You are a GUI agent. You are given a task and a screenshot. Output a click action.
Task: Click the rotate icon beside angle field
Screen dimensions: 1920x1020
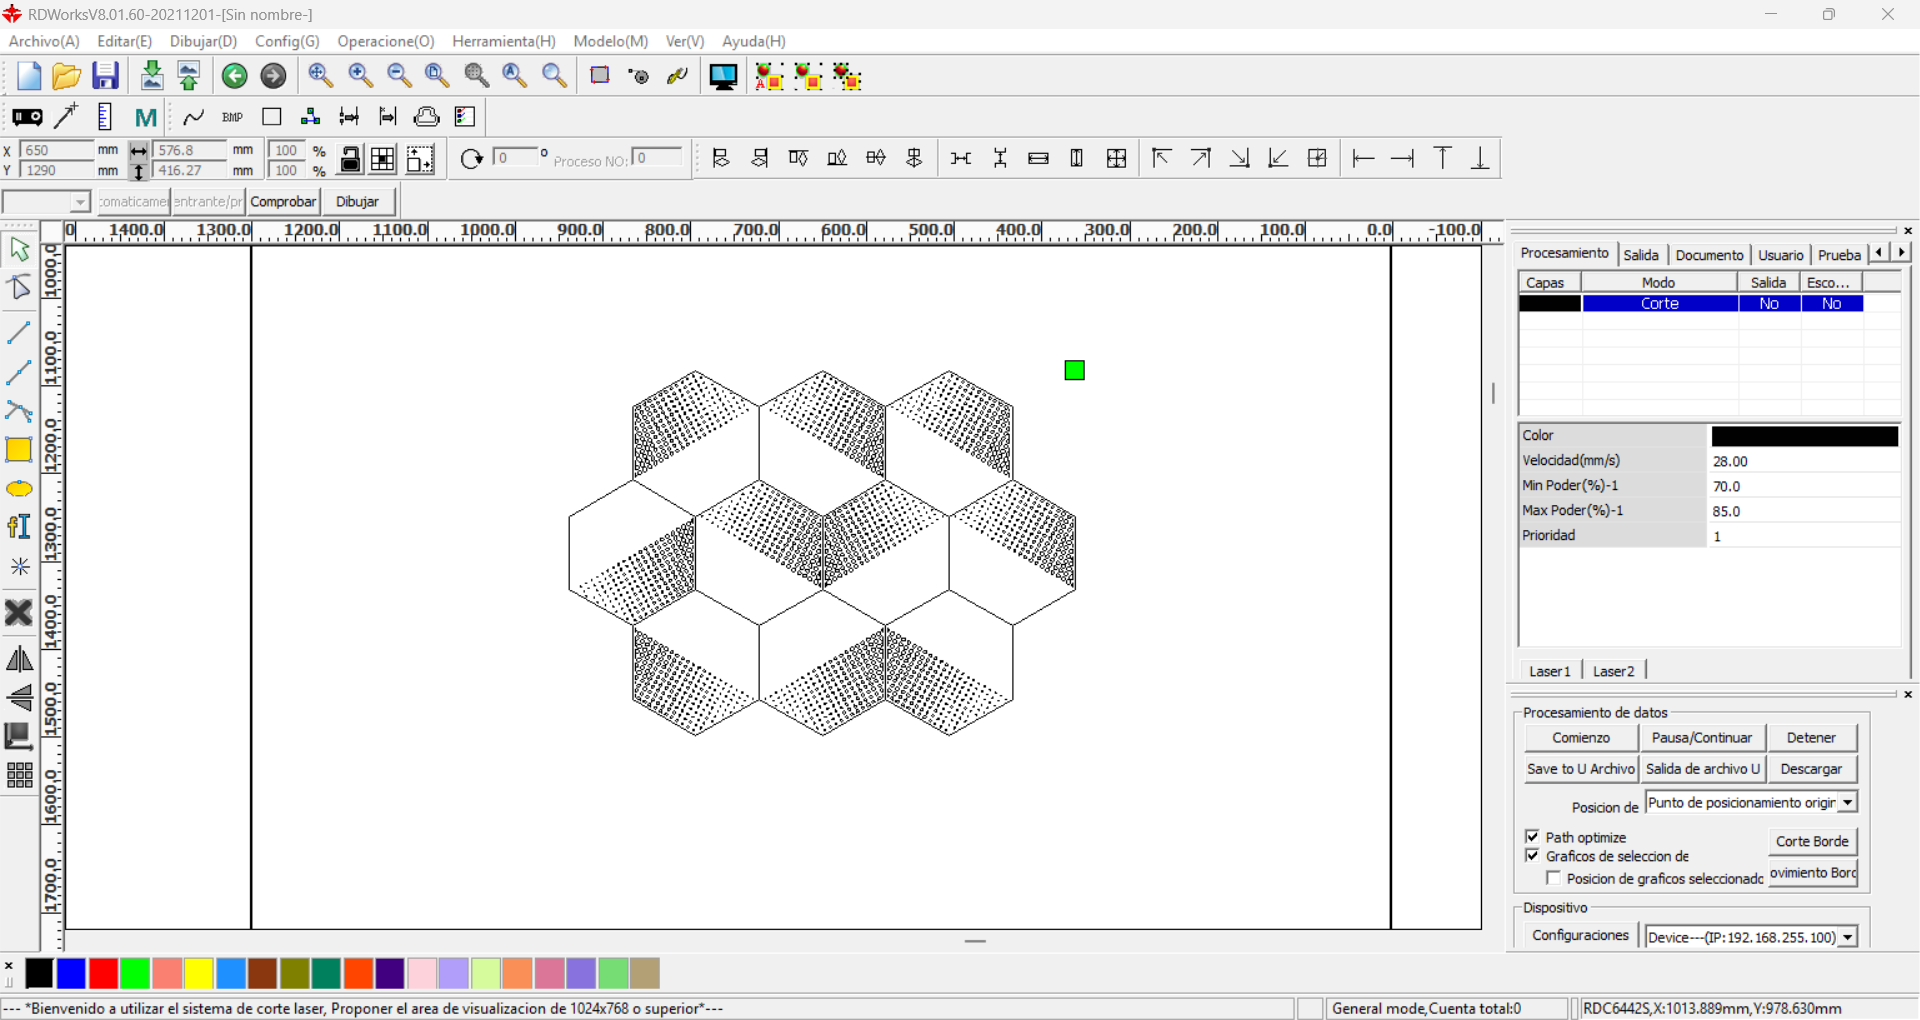(x=471, y=159)
